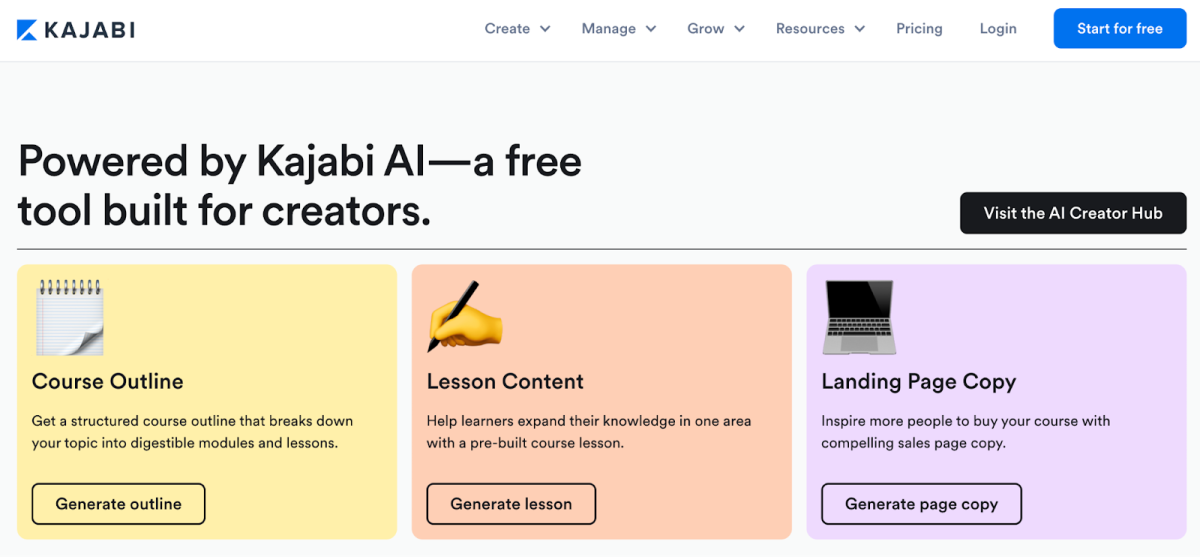Select Generate page copy button
1200x557 pixels.
pos(921,504)
